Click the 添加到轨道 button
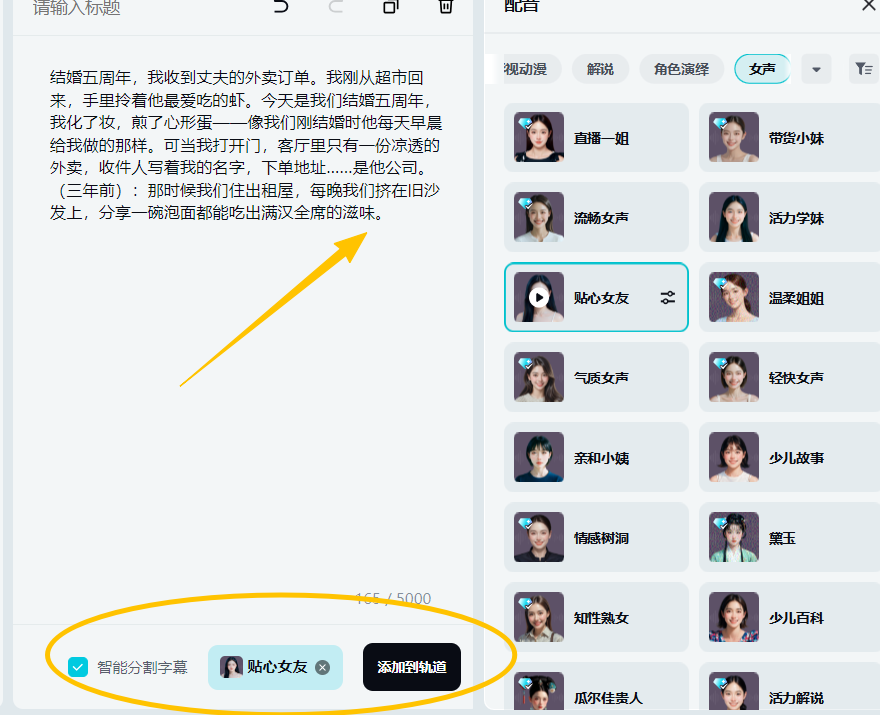This screenshot has width=880, height=715. pos(412,667)
